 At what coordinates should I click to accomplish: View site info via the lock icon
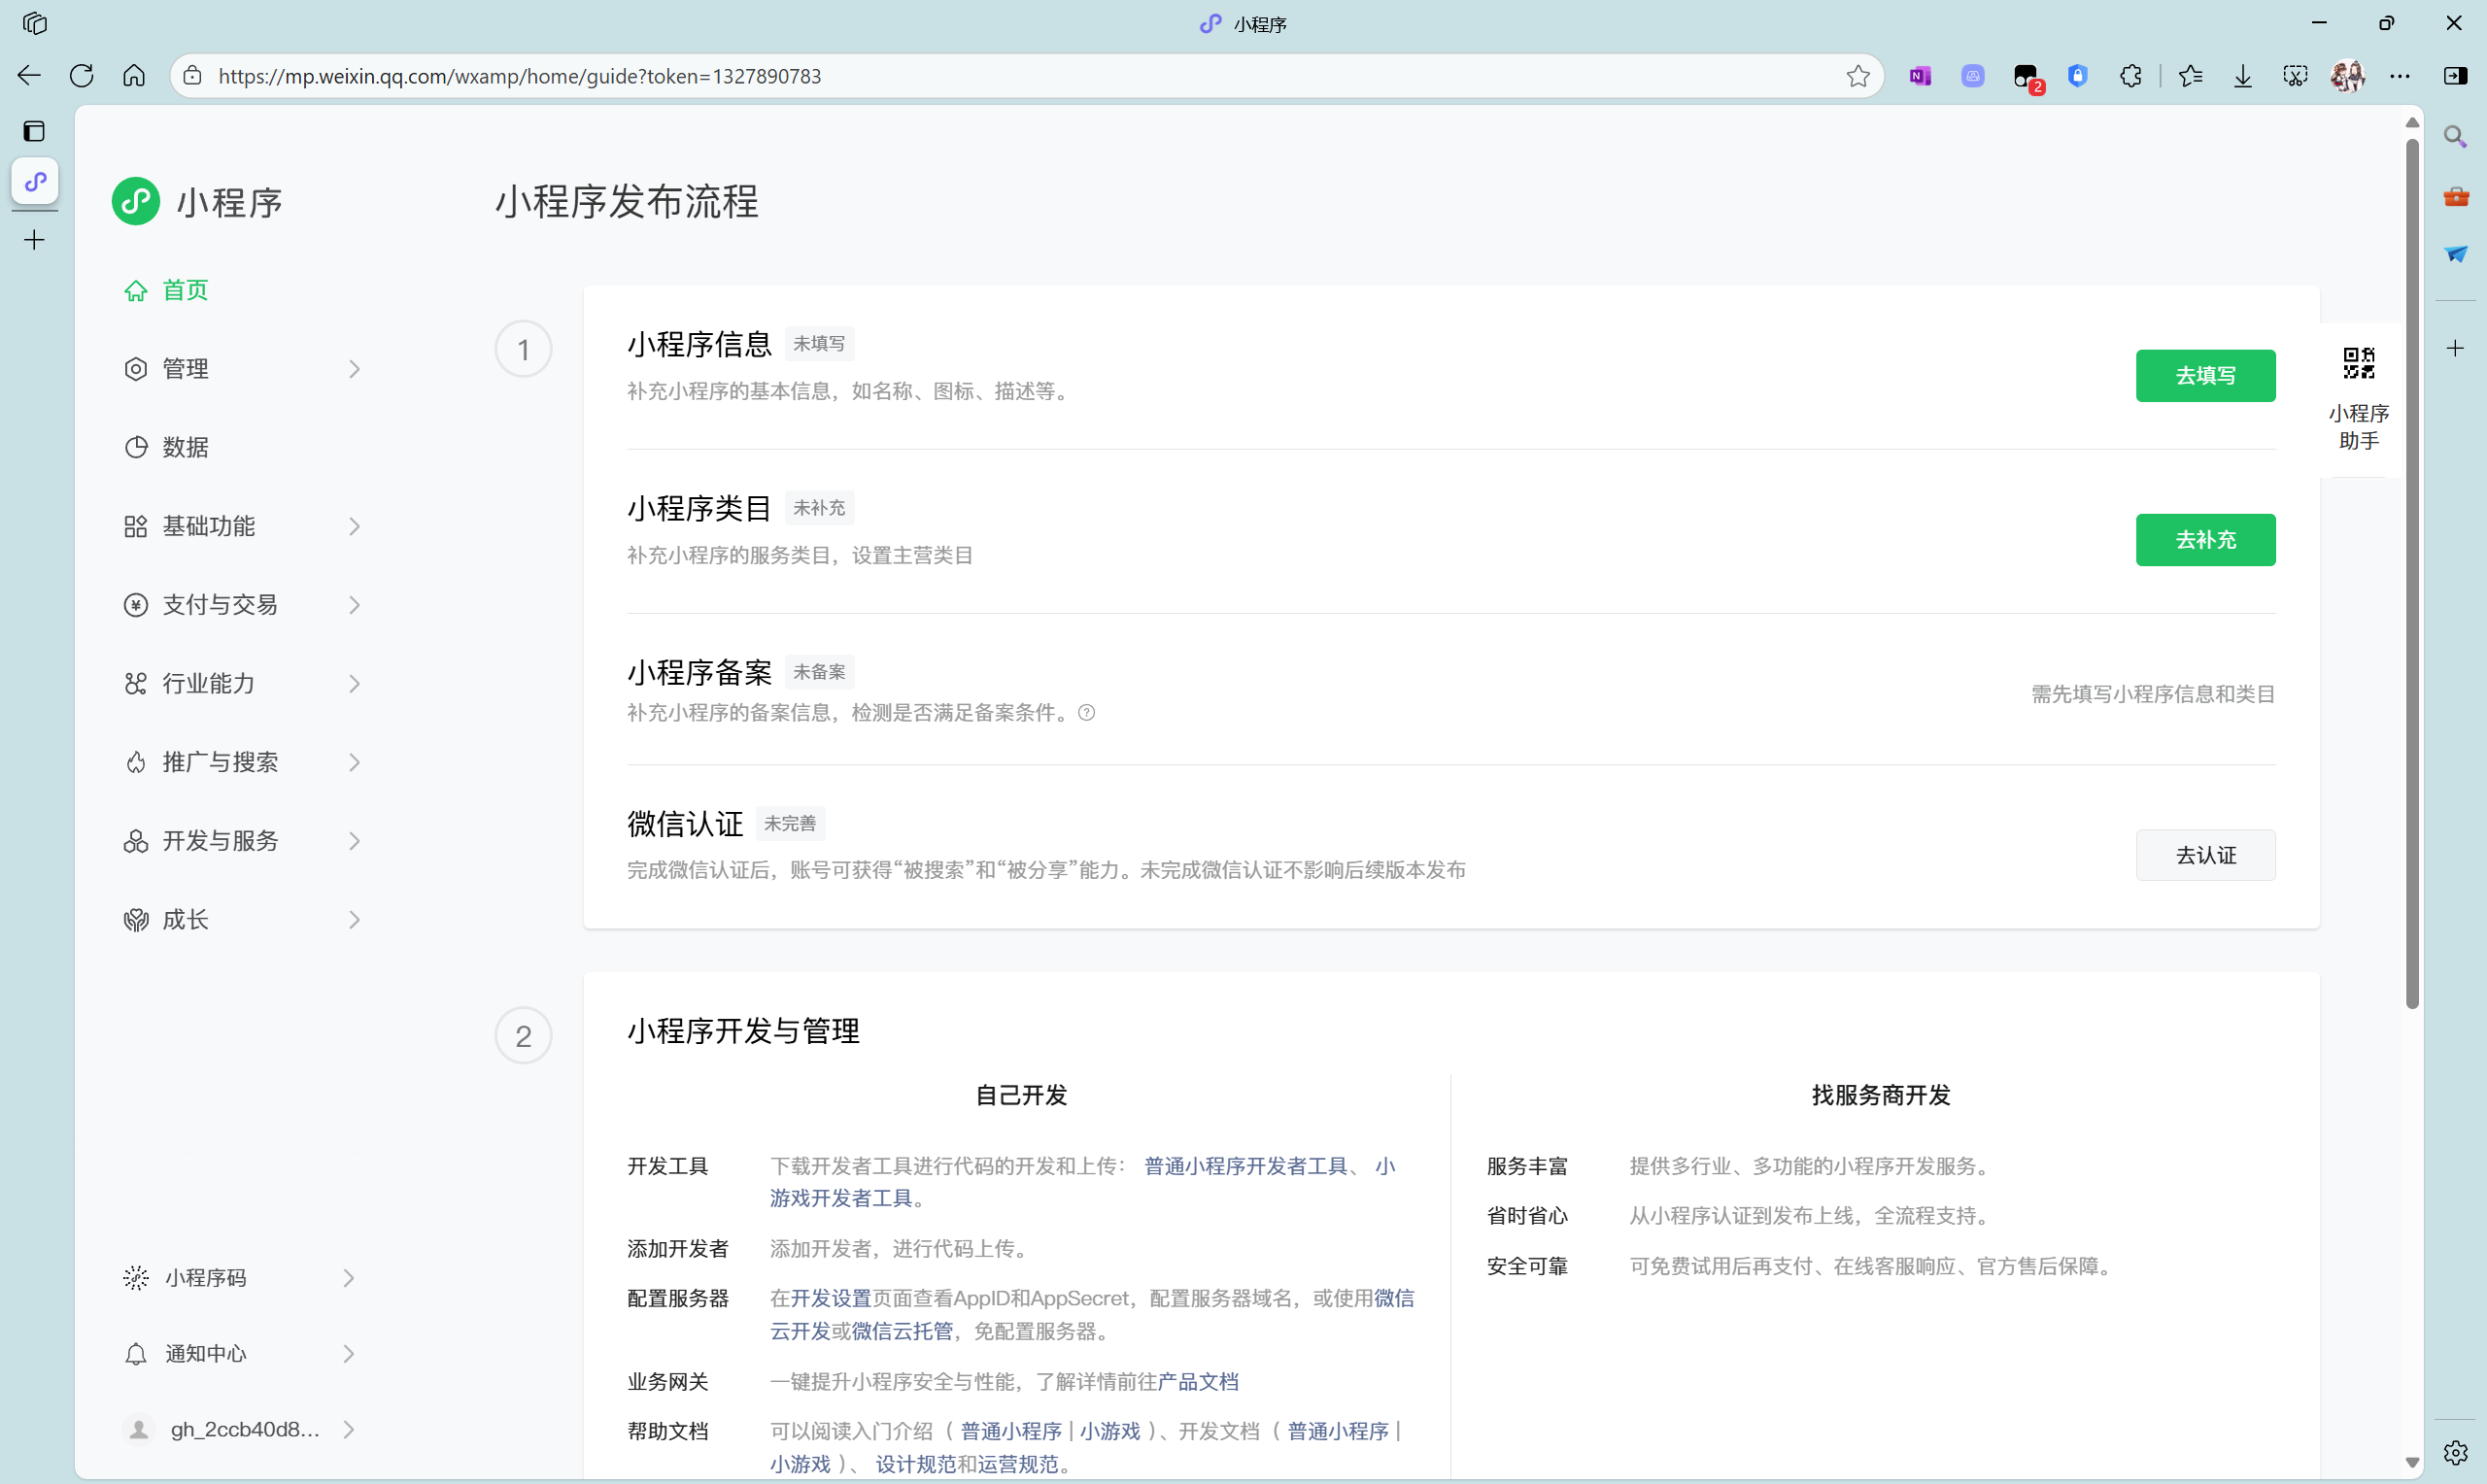tap(193, 76)
